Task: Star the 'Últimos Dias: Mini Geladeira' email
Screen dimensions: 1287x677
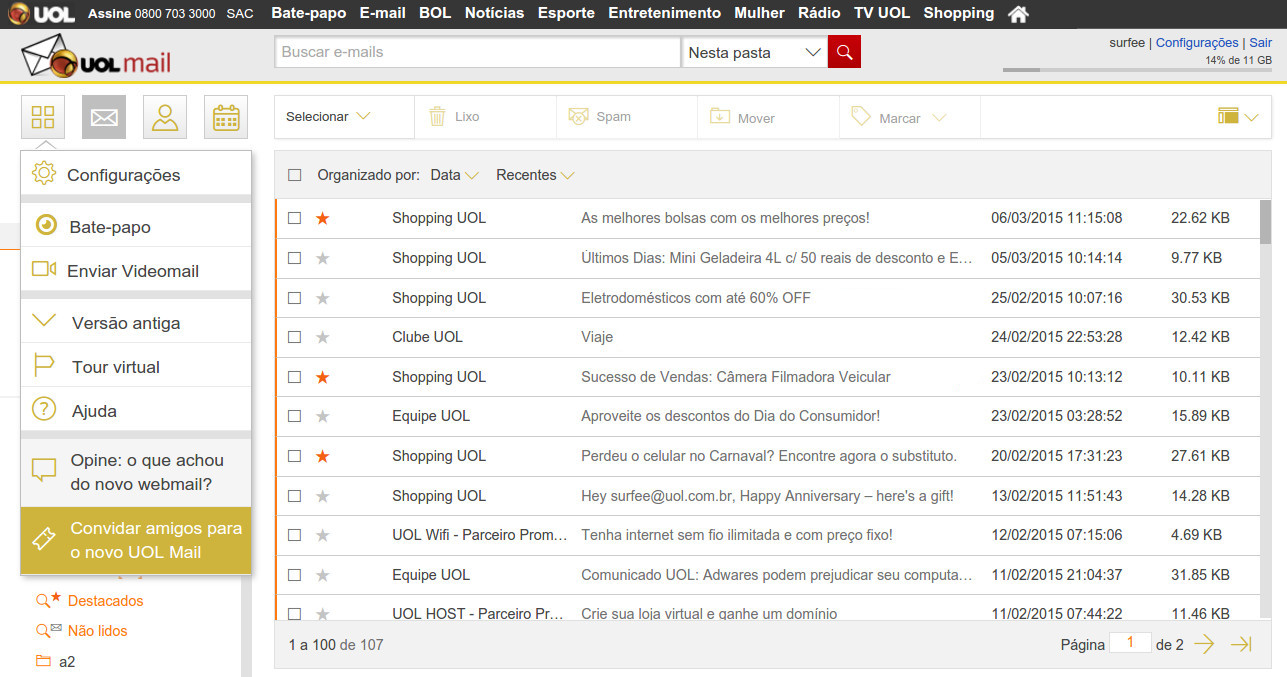Action: (x=322, y=258)
